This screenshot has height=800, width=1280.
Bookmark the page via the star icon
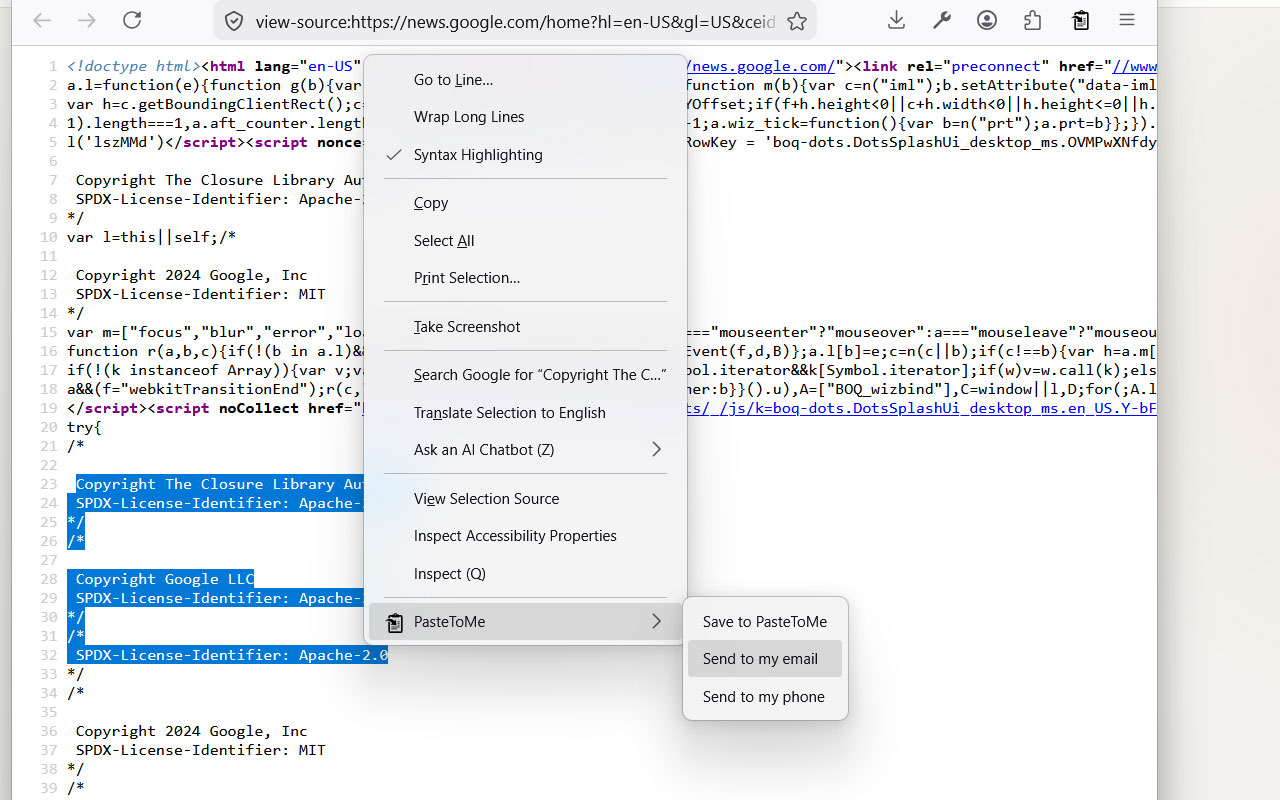pos(797,20)
